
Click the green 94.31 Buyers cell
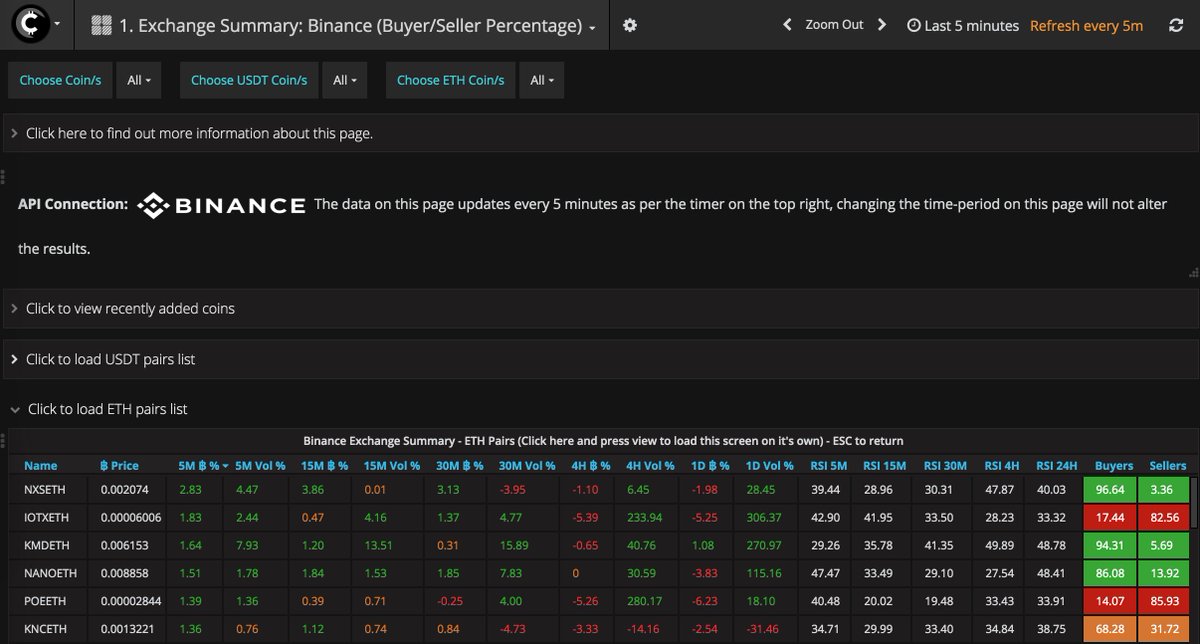point(1110,544)
